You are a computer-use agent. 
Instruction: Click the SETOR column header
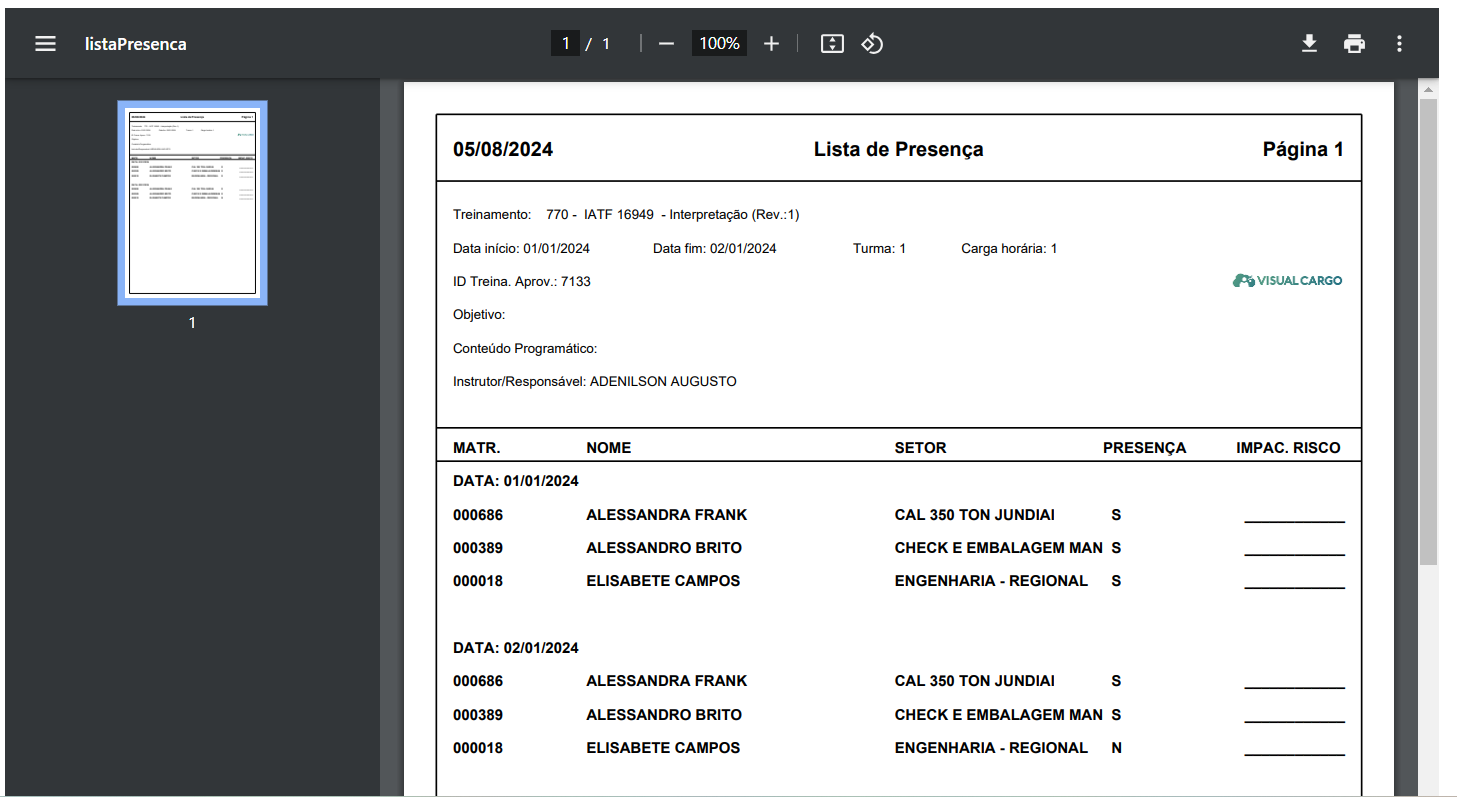pos(920,448)
